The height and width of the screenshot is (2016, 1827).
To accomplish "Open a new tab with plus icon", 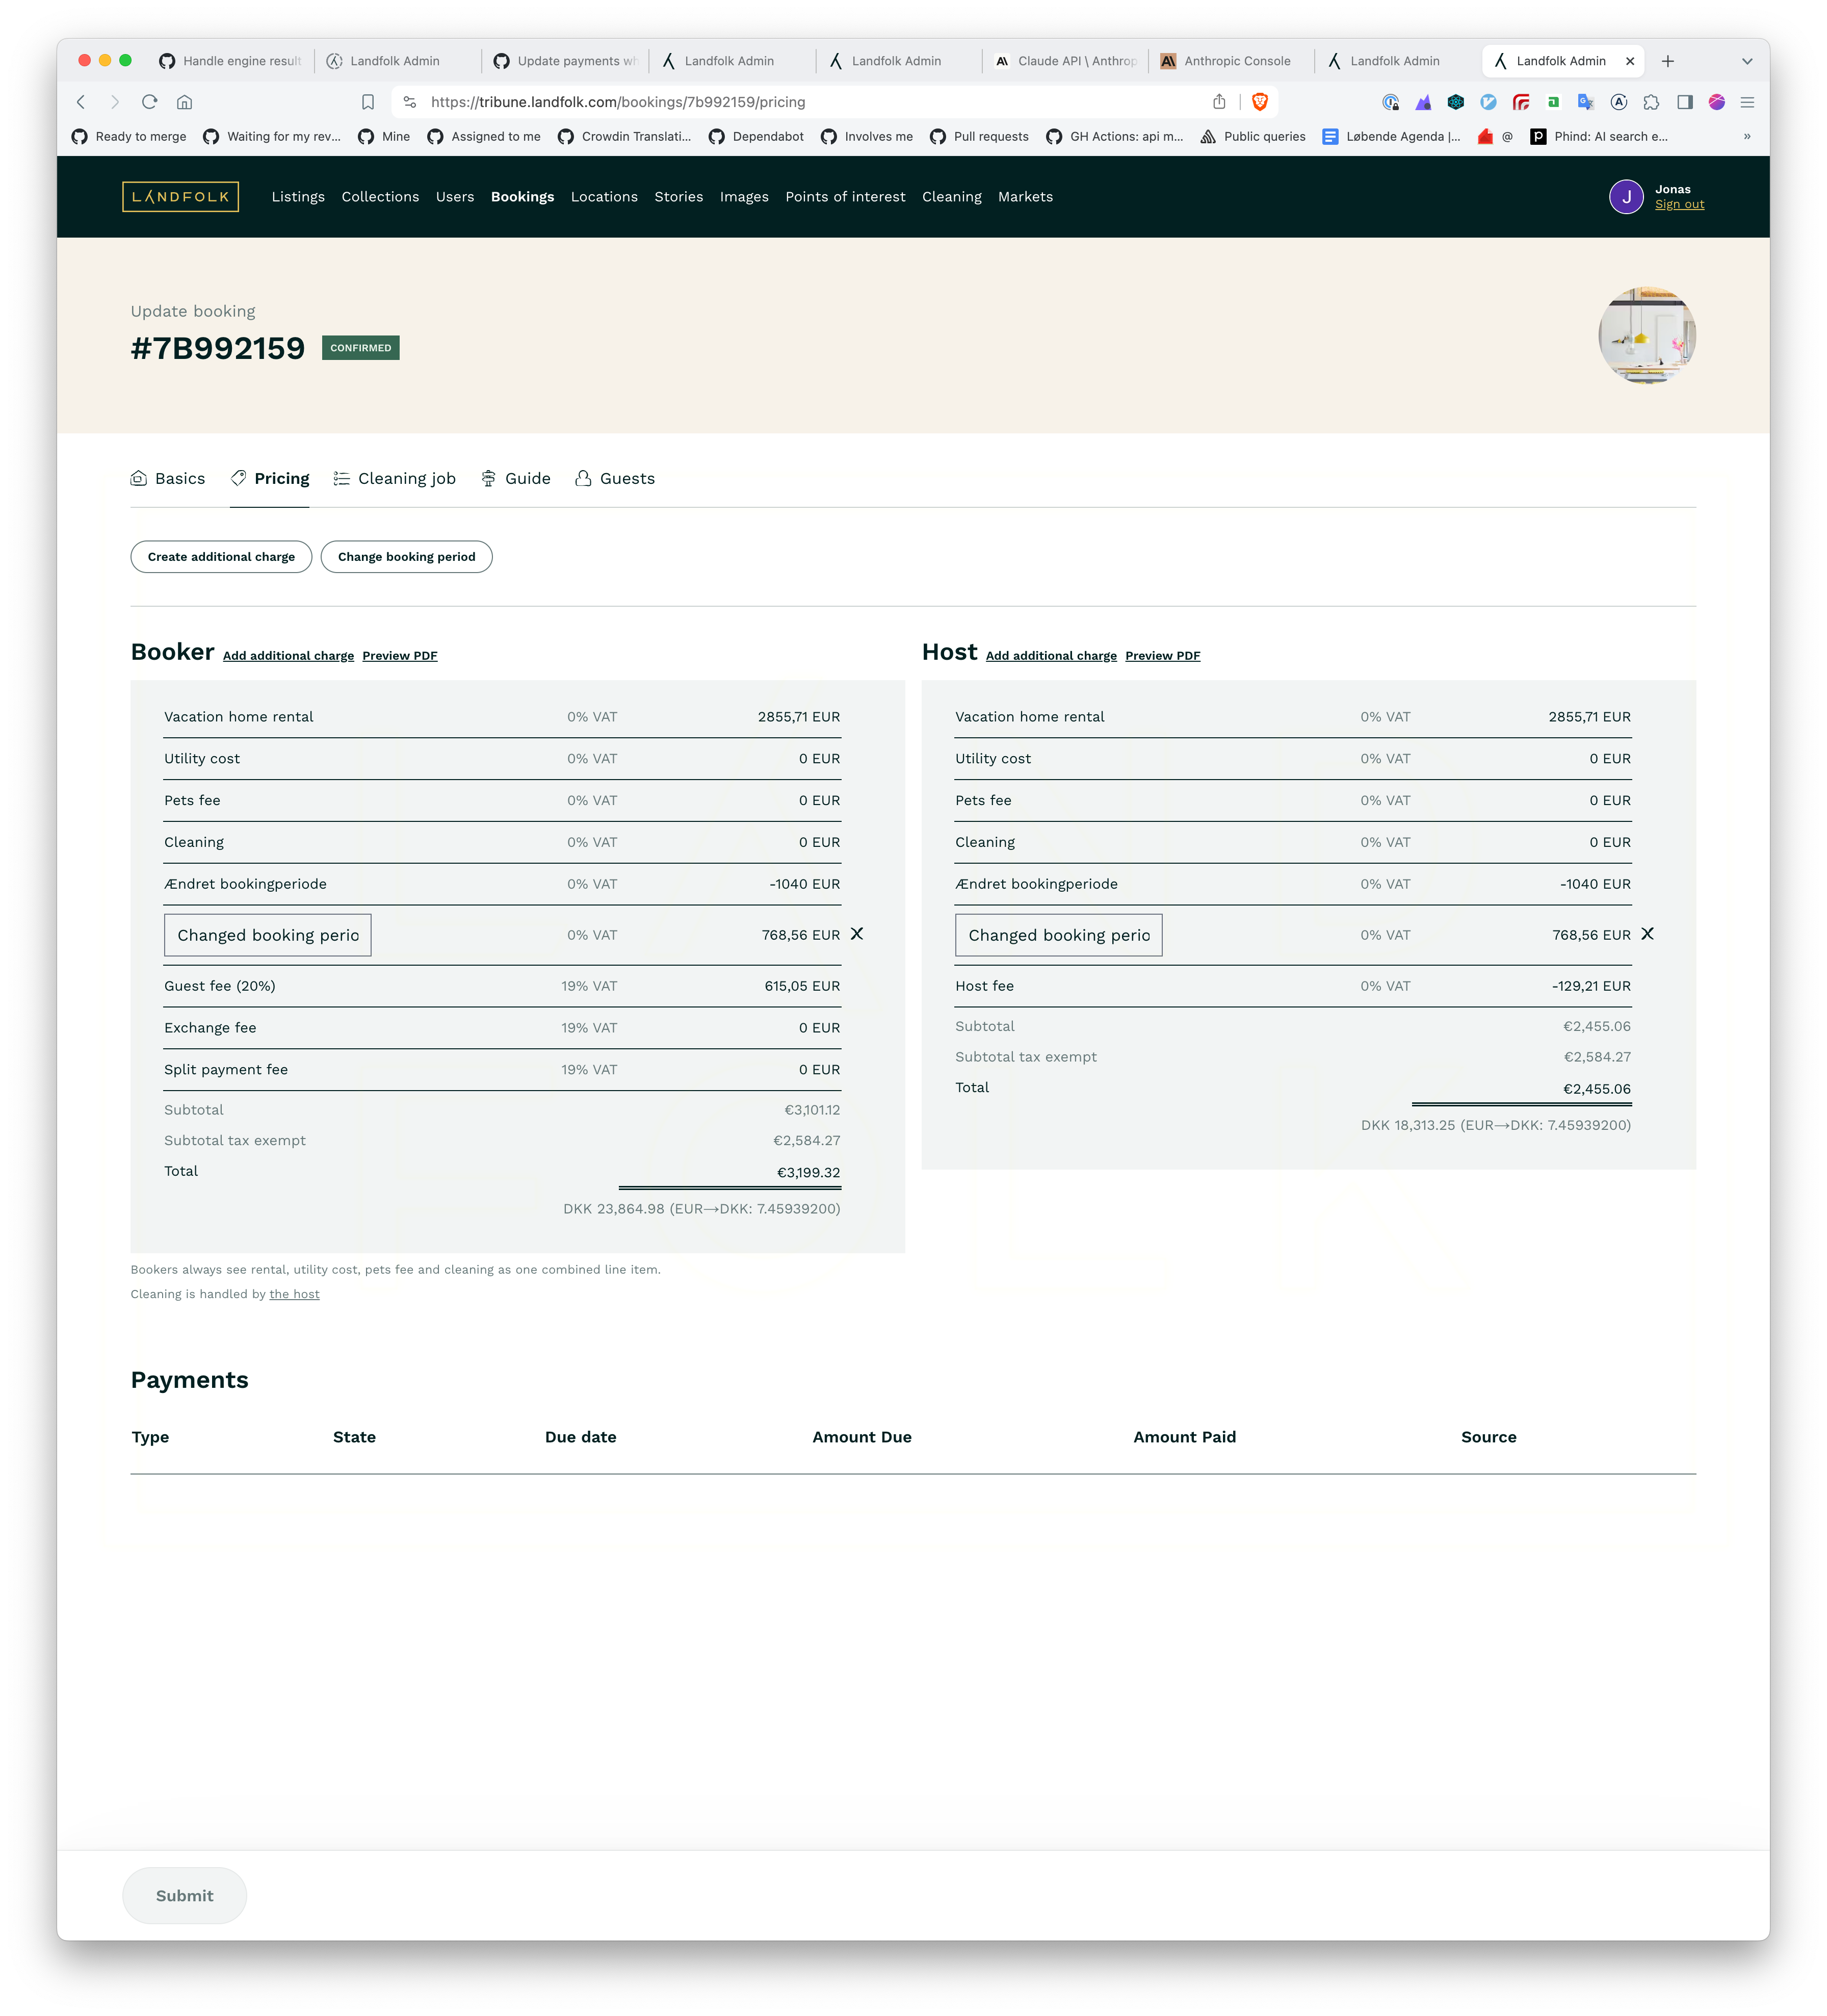I will (1668, 61).
